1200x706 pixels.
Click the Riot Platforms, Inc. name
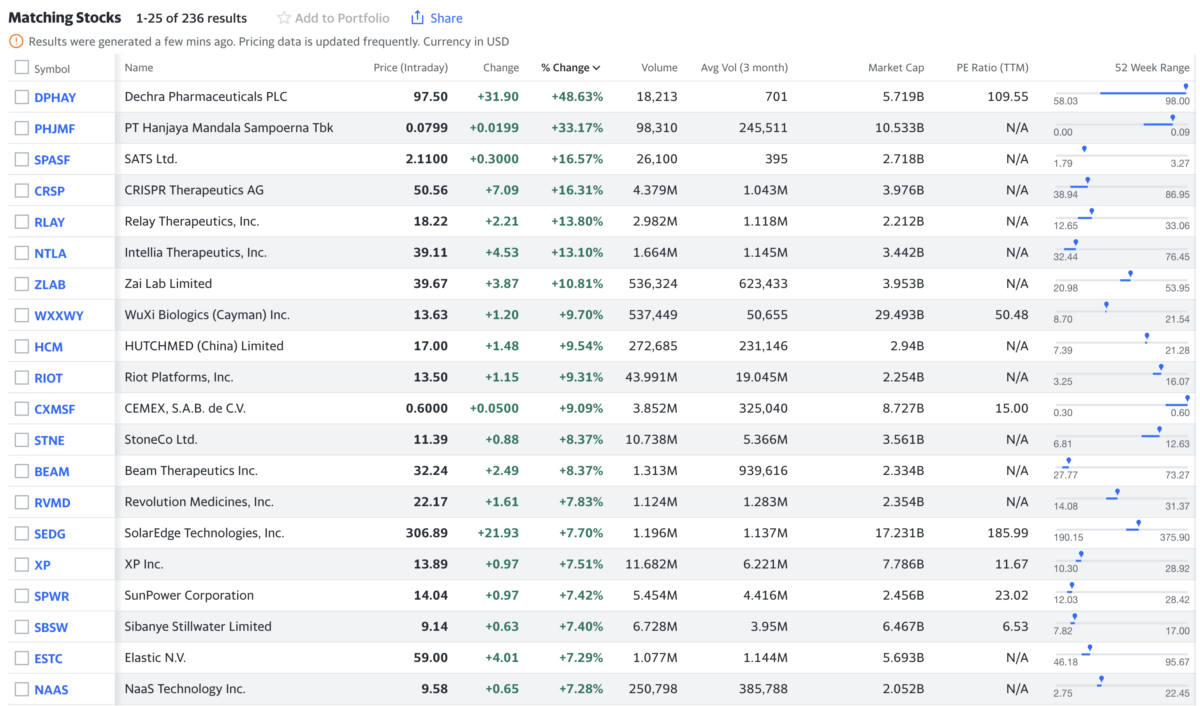point(179,377)
